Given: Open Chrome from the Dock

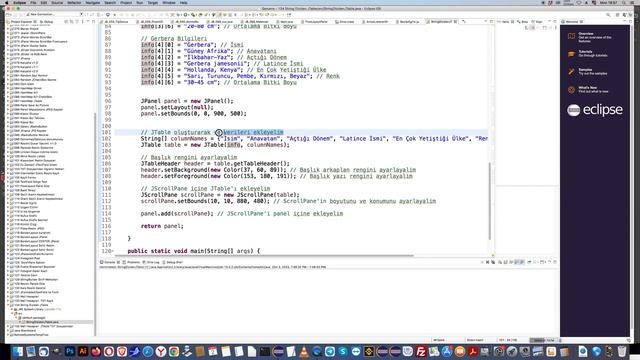Looking at the screenshot, I should tap(174, 351).
